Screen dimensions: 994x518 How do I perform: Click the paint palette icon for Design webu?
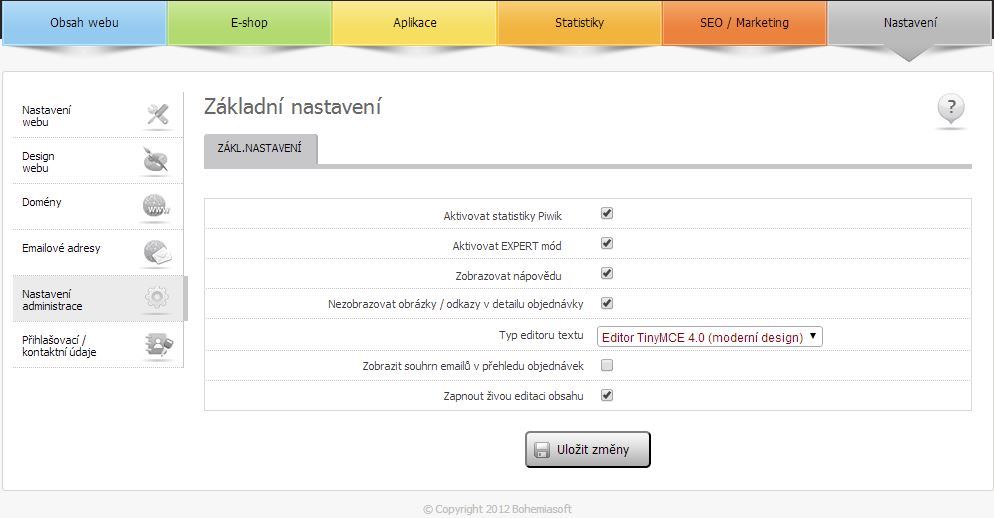[156, 160]
